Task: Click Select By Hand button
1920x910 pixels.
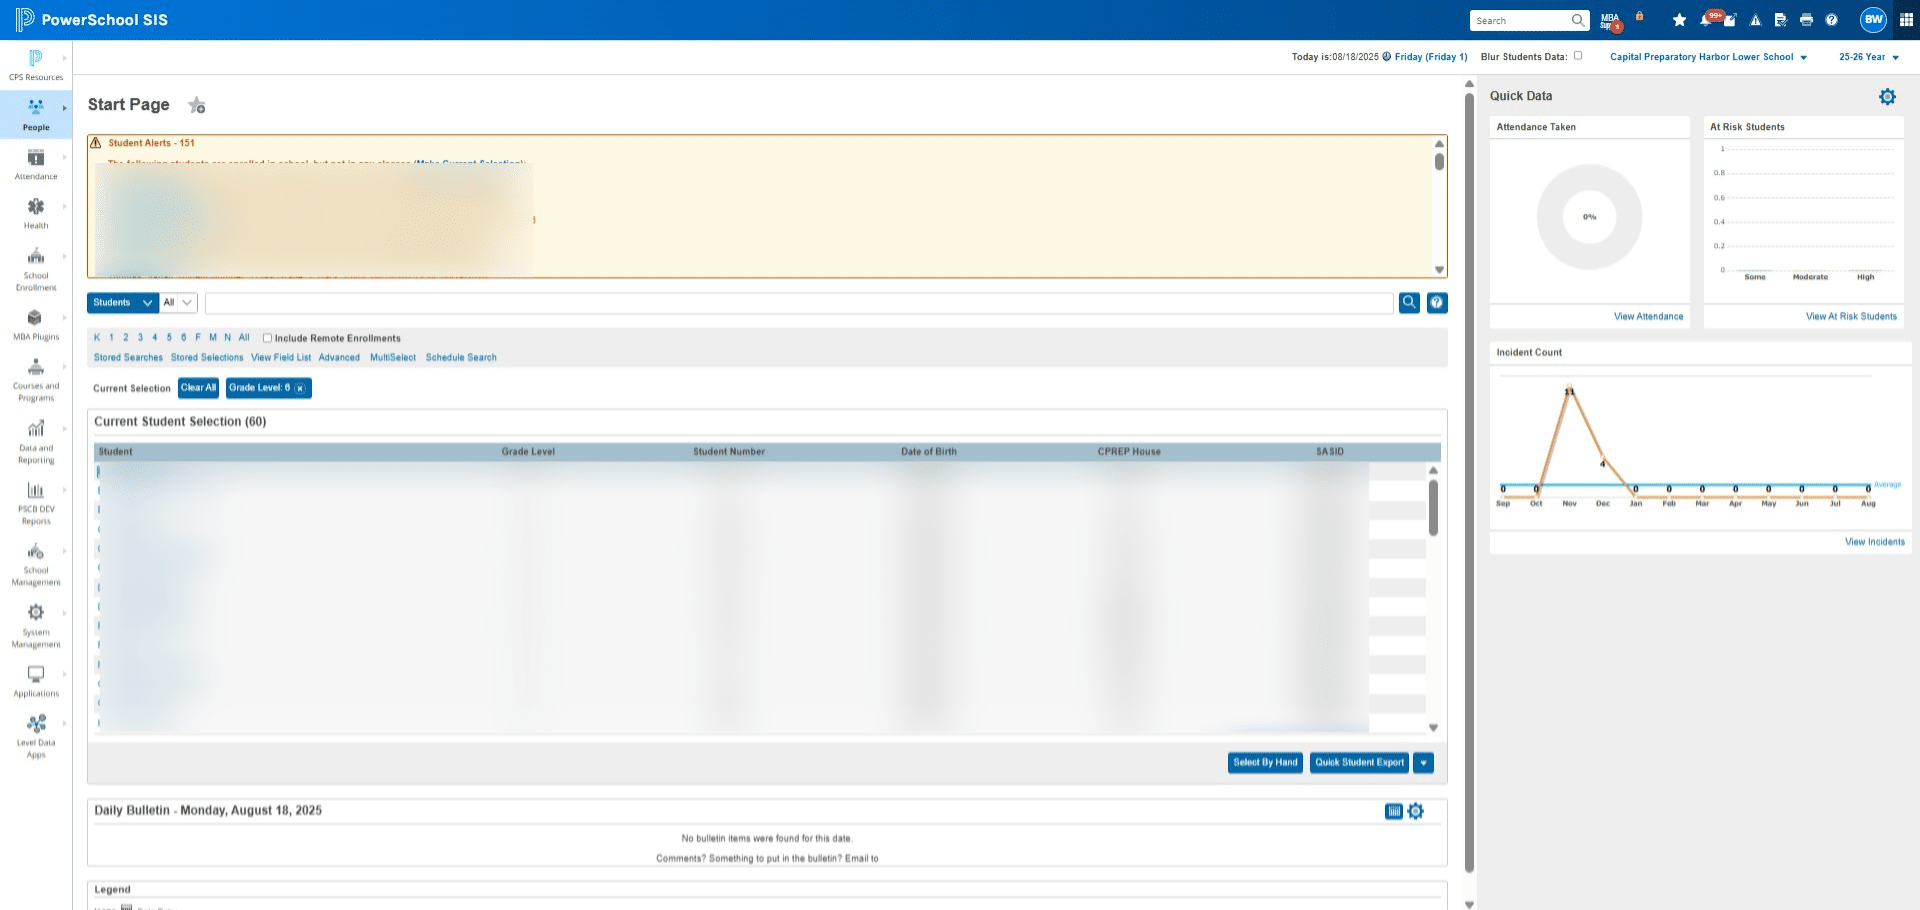Action: pos(1265,763)
